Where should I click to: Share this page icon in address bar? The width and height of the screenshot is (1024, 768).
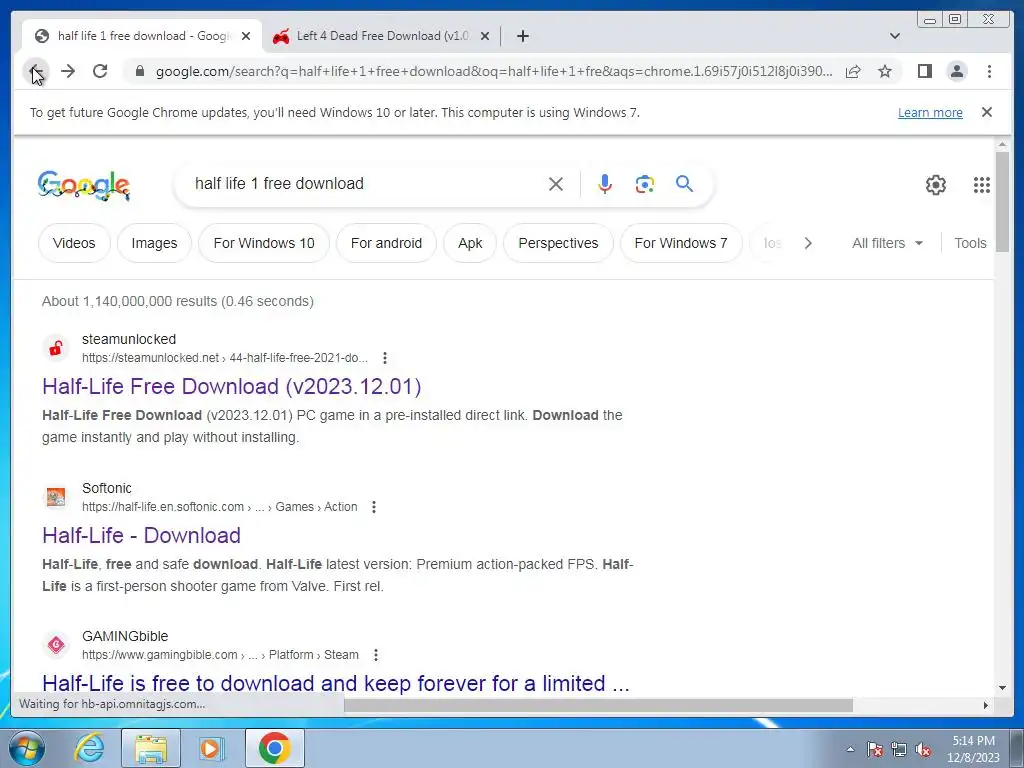click(x=853, y=71)
